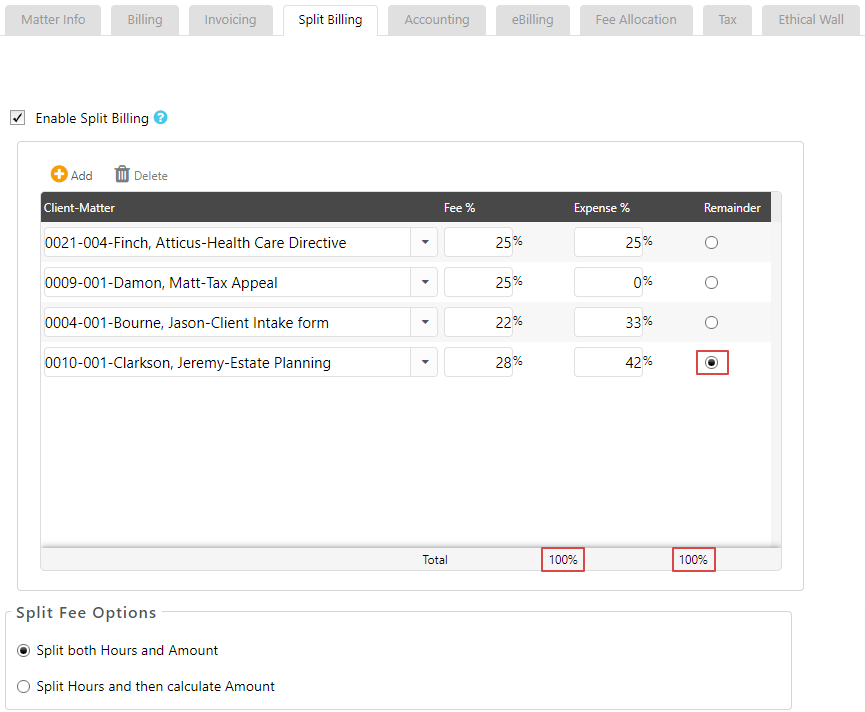Select Split both Hours and Amount option
The image size is (865, 712).
point(24,651)
